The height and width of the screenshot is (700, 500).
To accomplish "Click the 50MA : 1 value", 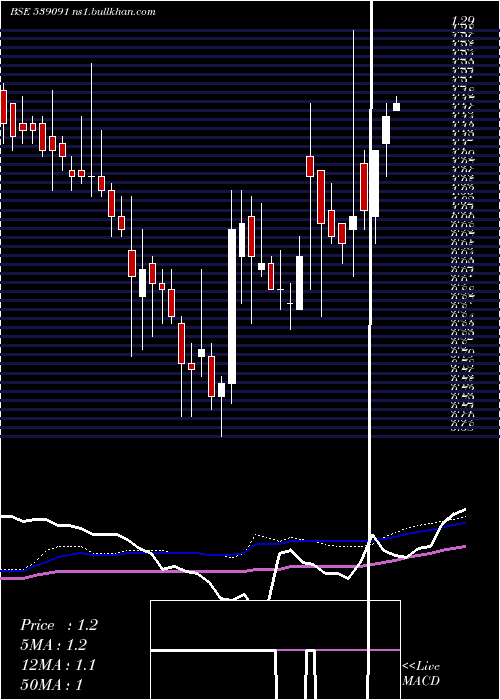I will [x=52, y=684].
